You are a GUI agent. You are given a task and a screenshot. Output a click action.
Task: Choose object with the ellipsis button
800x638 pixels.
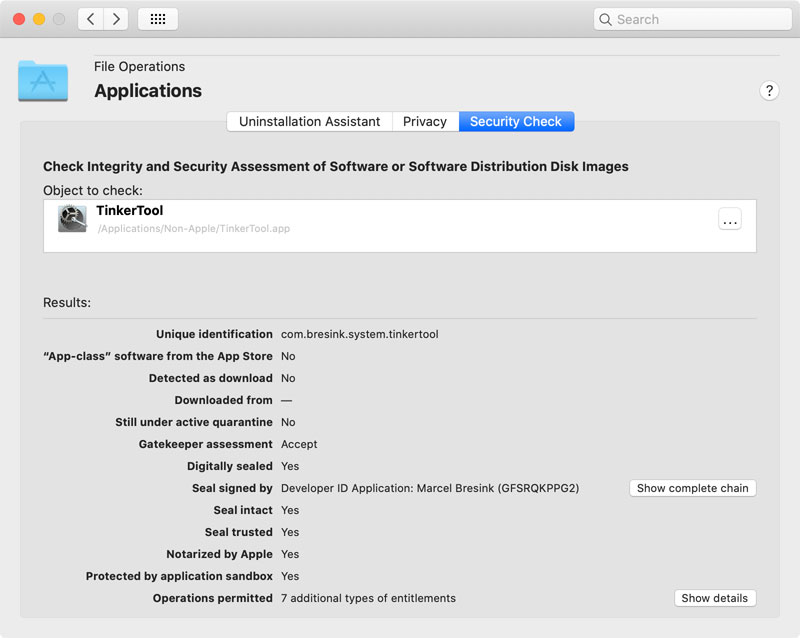tap(730, 219)
